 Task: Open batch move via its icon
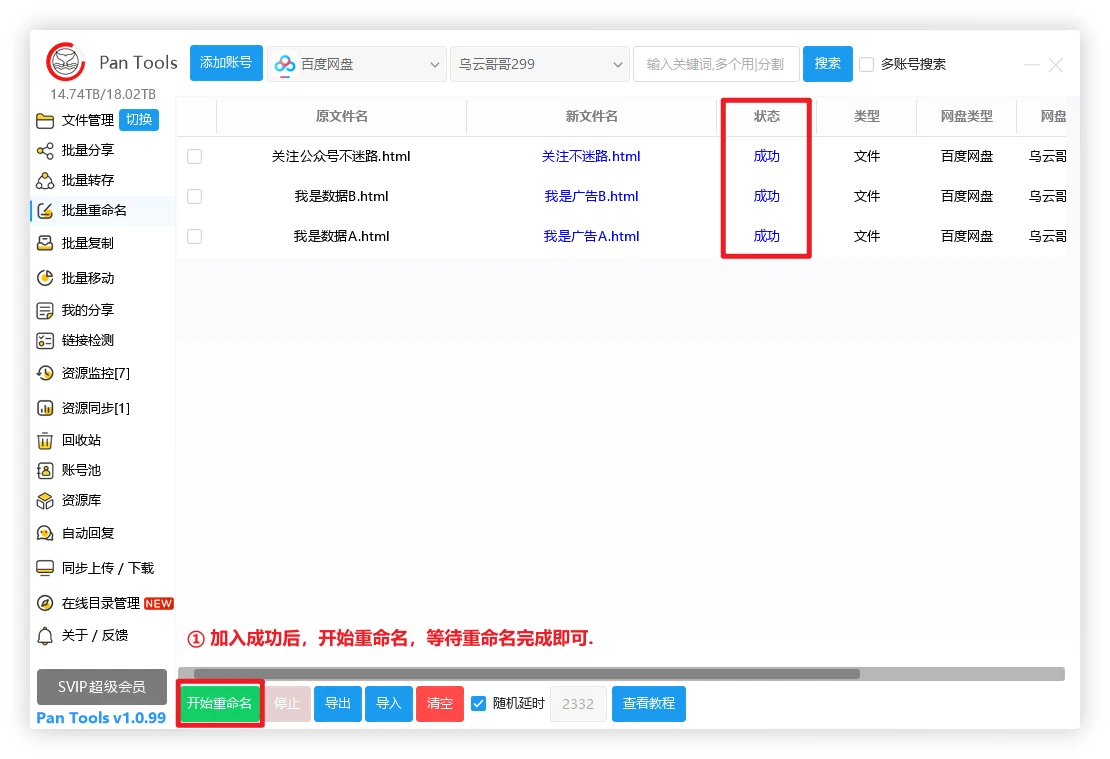pos(45,278)
